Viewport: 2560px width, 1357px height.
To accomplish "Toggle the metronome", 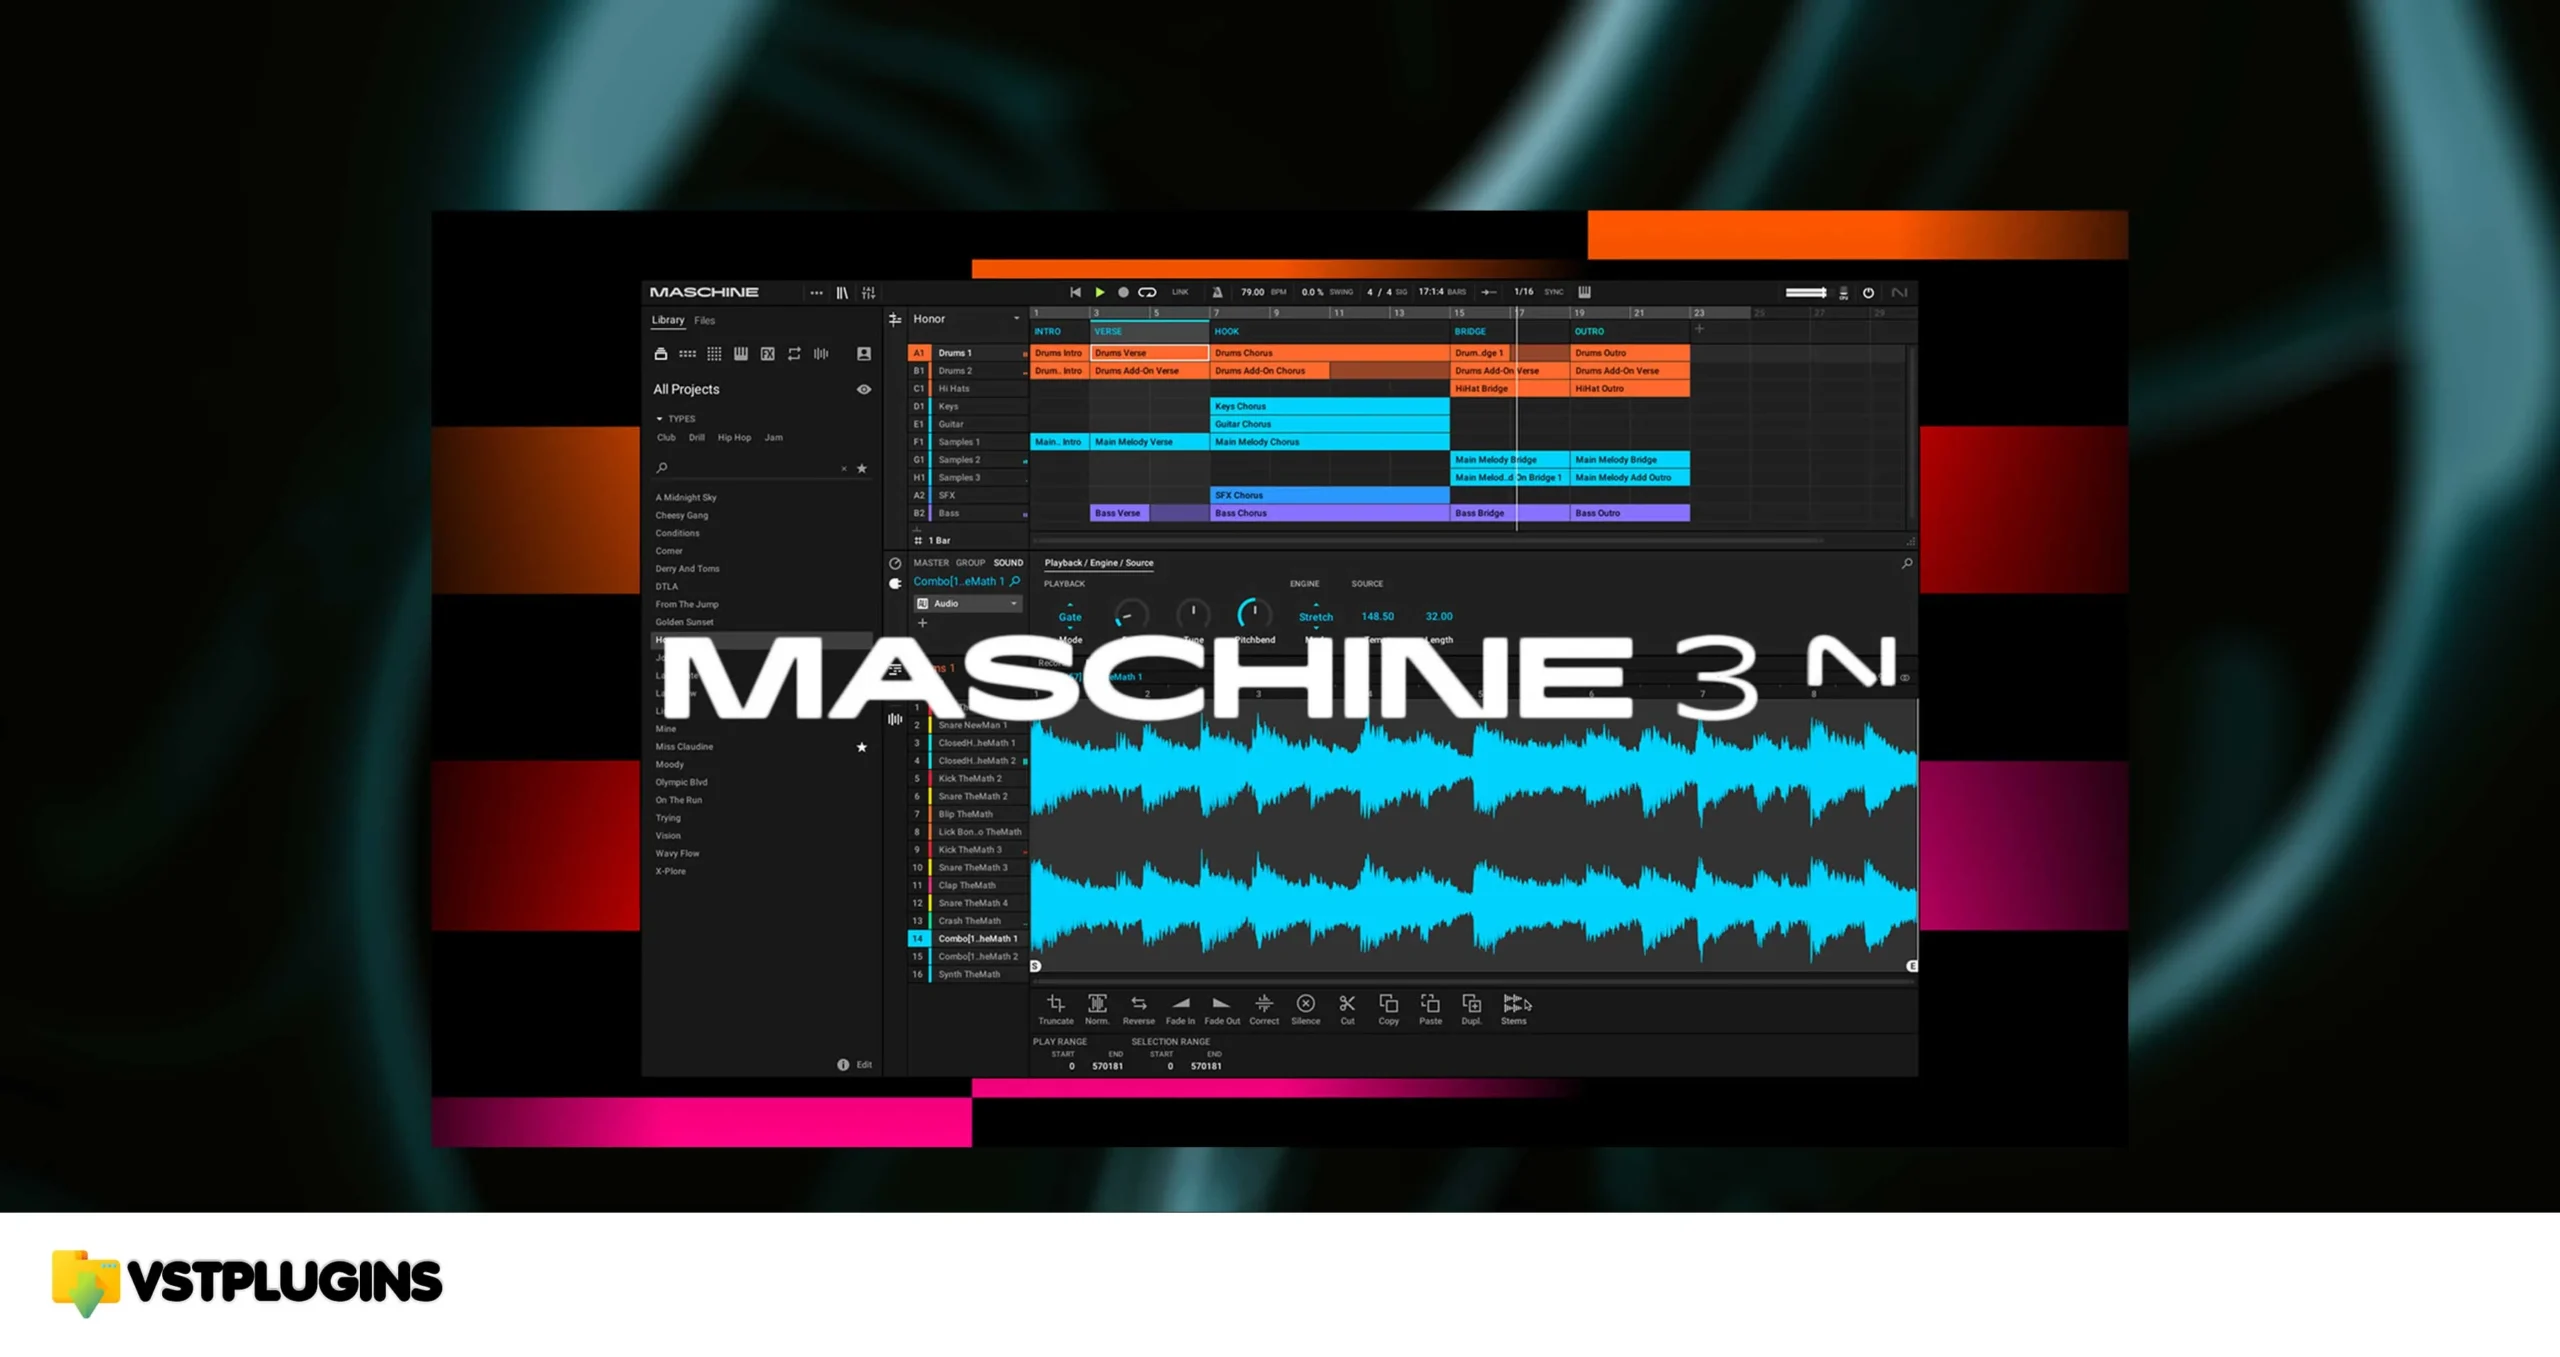I will [x=1217, y=293].
